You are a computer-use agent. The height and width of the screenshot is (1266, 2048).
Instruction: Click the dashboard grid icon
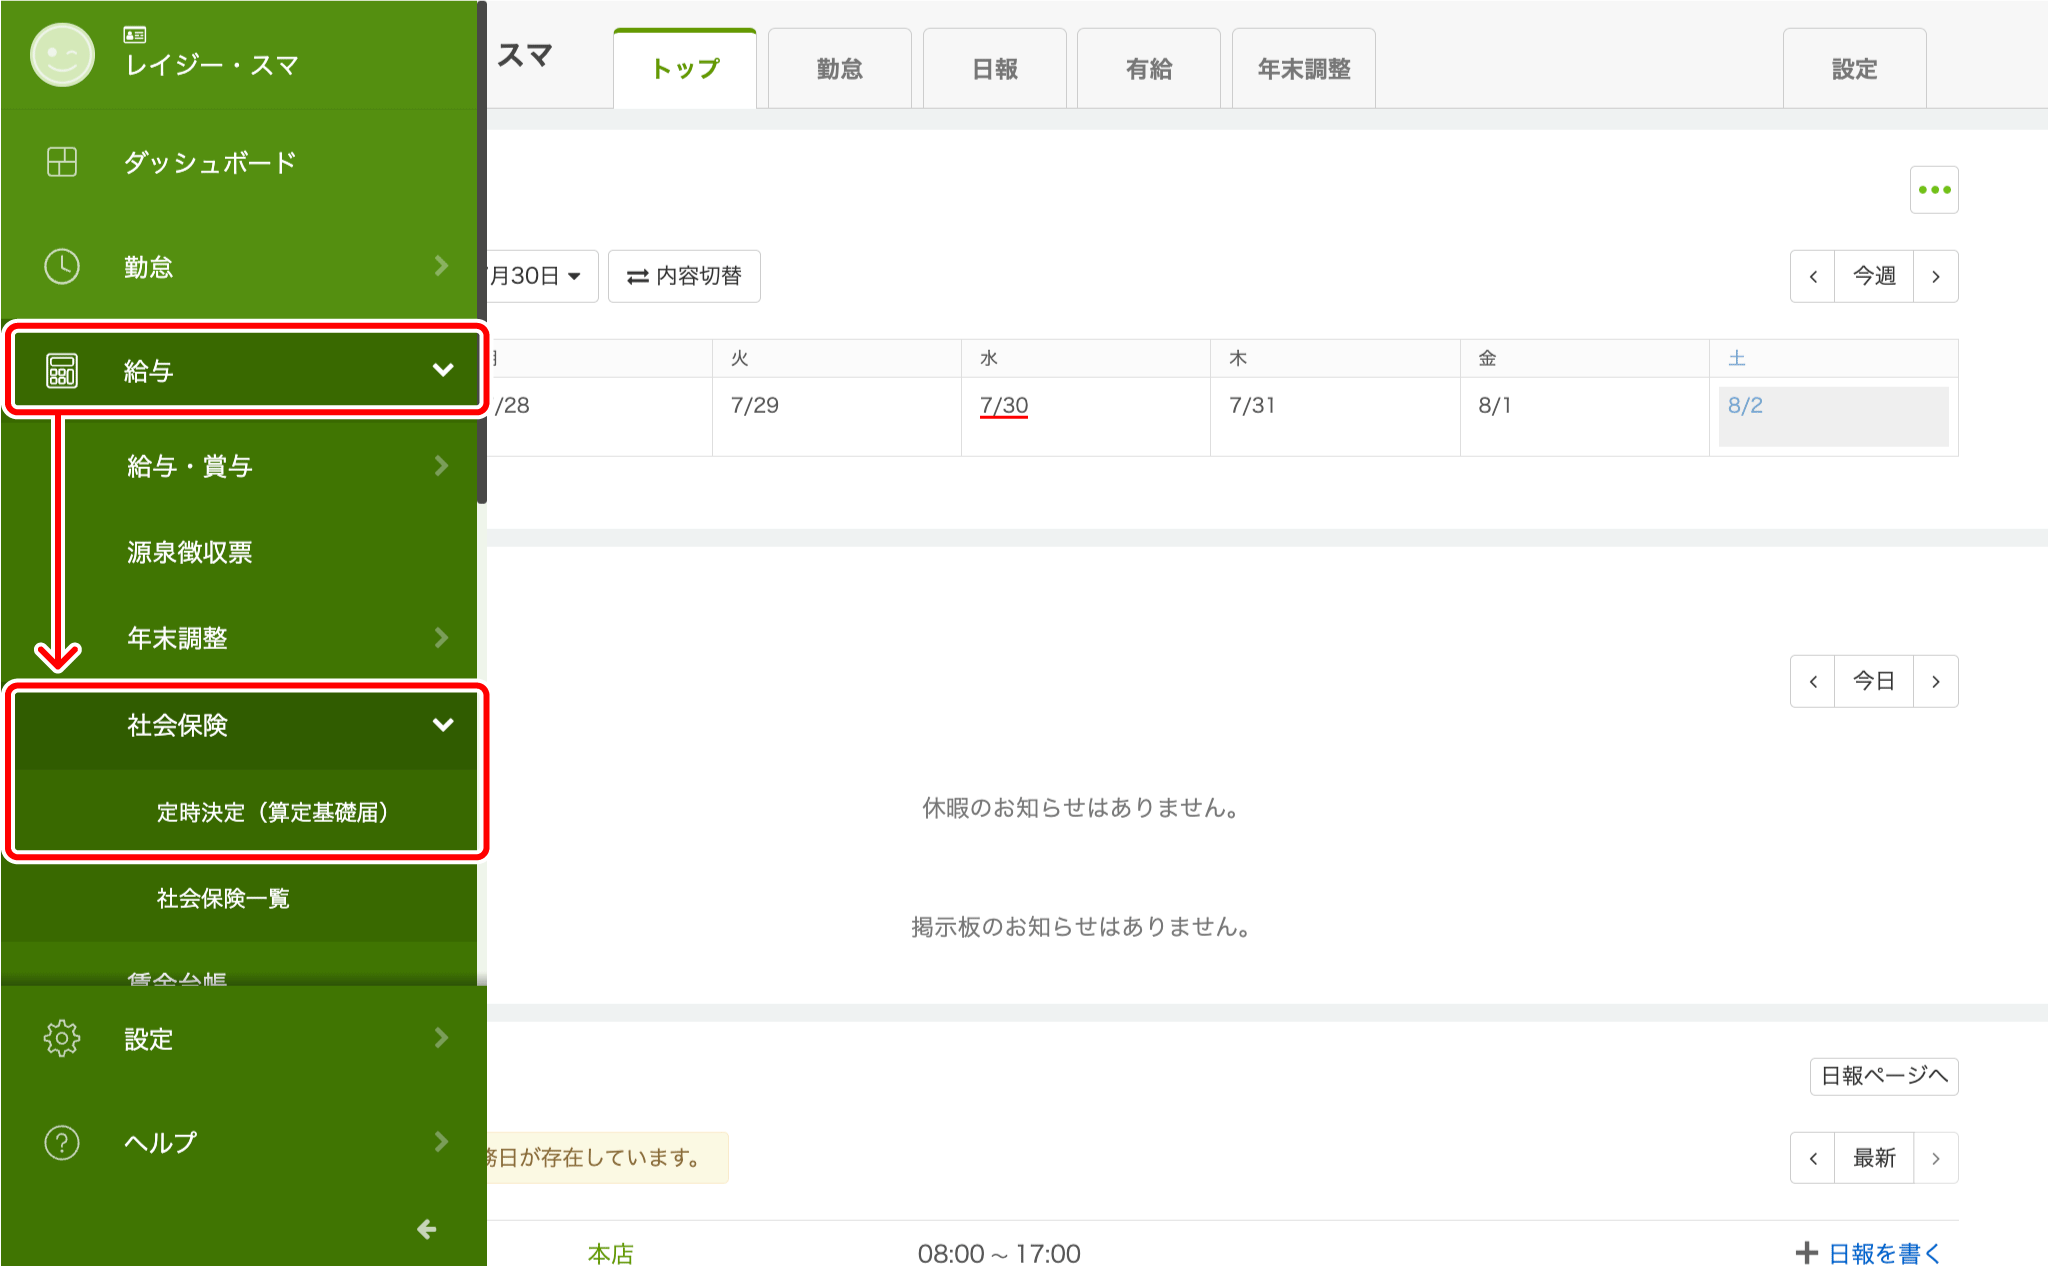click(62, 162)
